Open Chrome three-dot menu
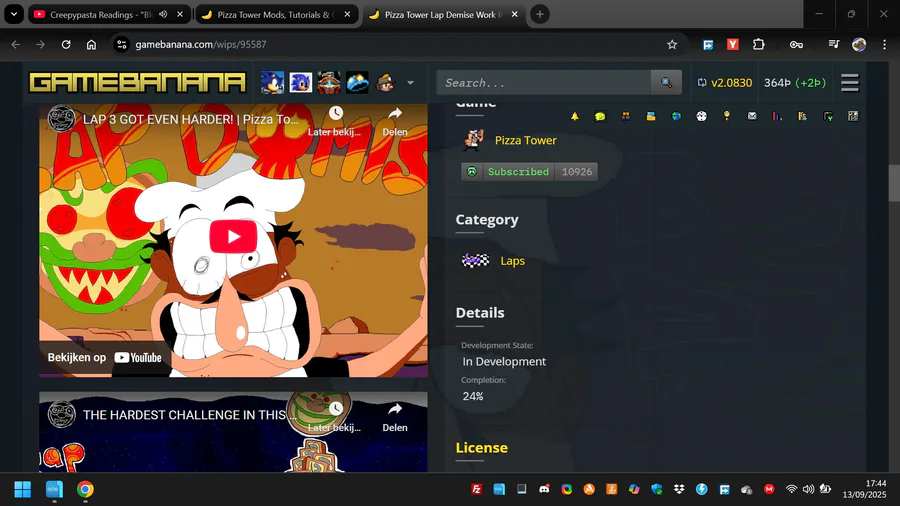The image size is (900, 506). (884, 44)
